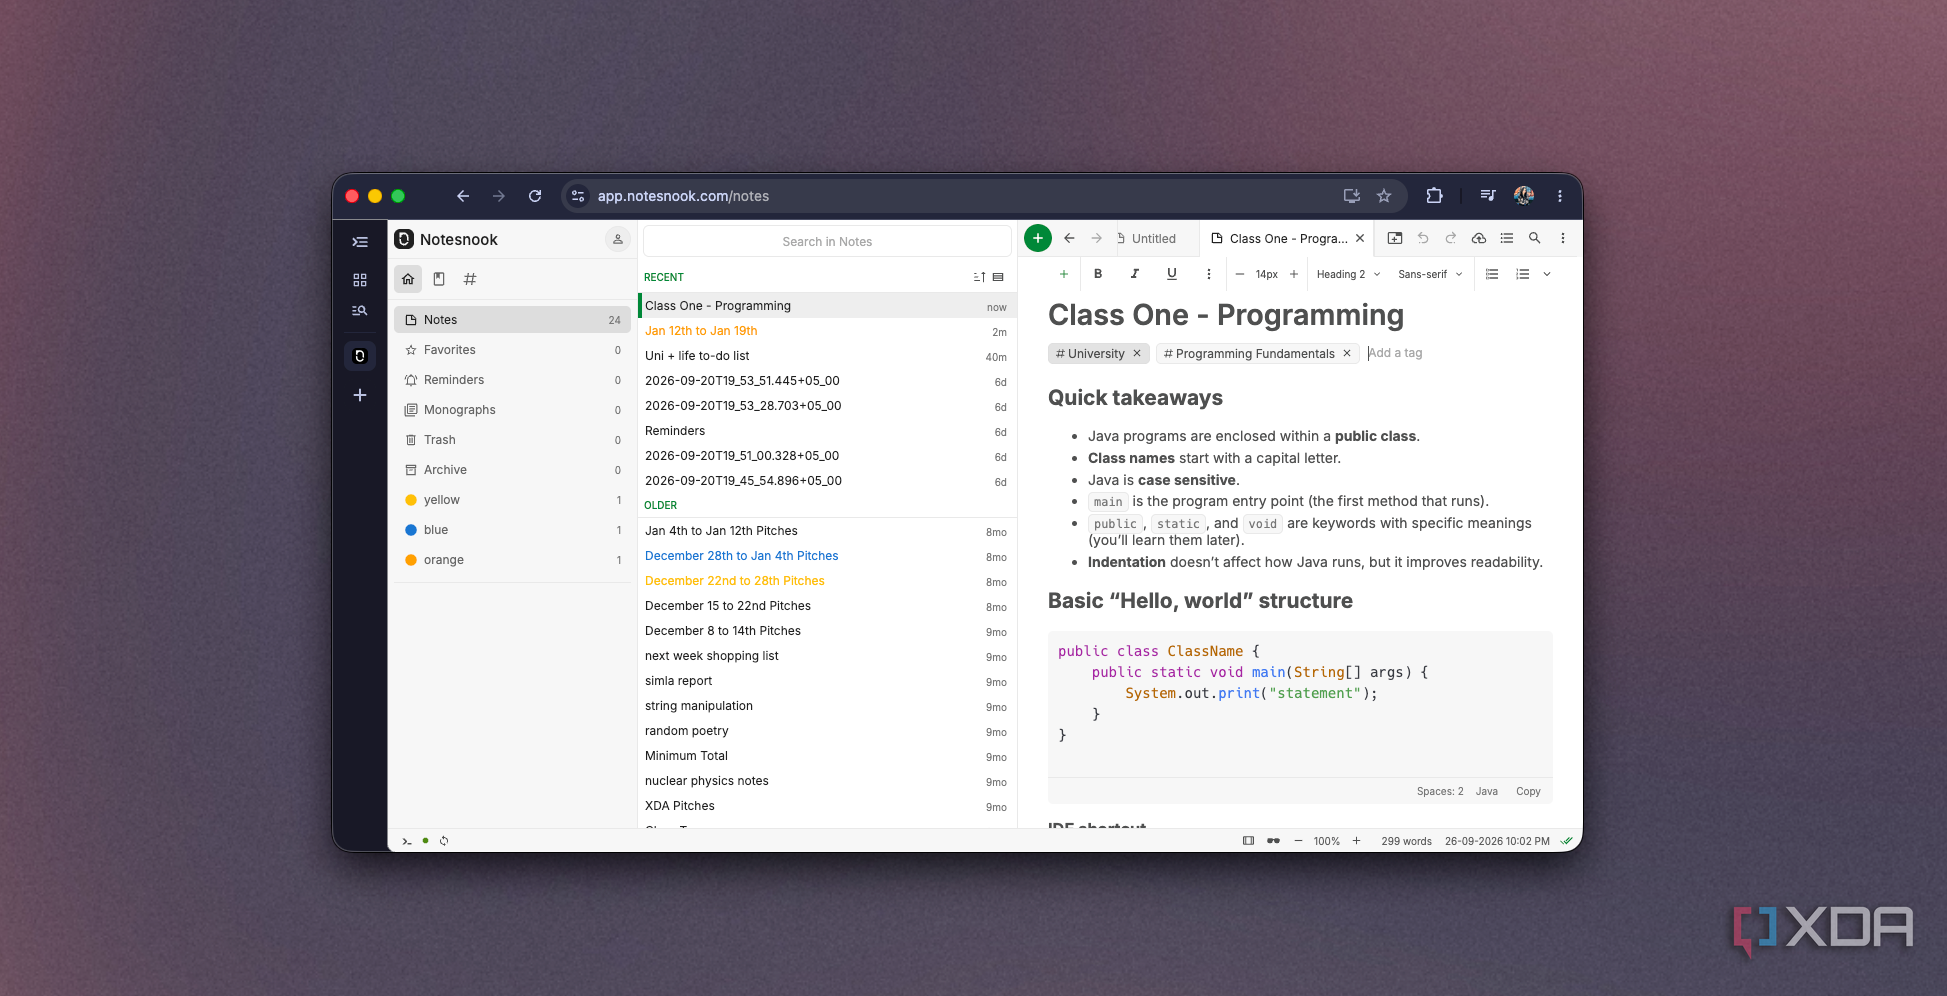Click the Add a tag field
Viewport: 1947px width, 996px height.
click(x=1396, y=353)
